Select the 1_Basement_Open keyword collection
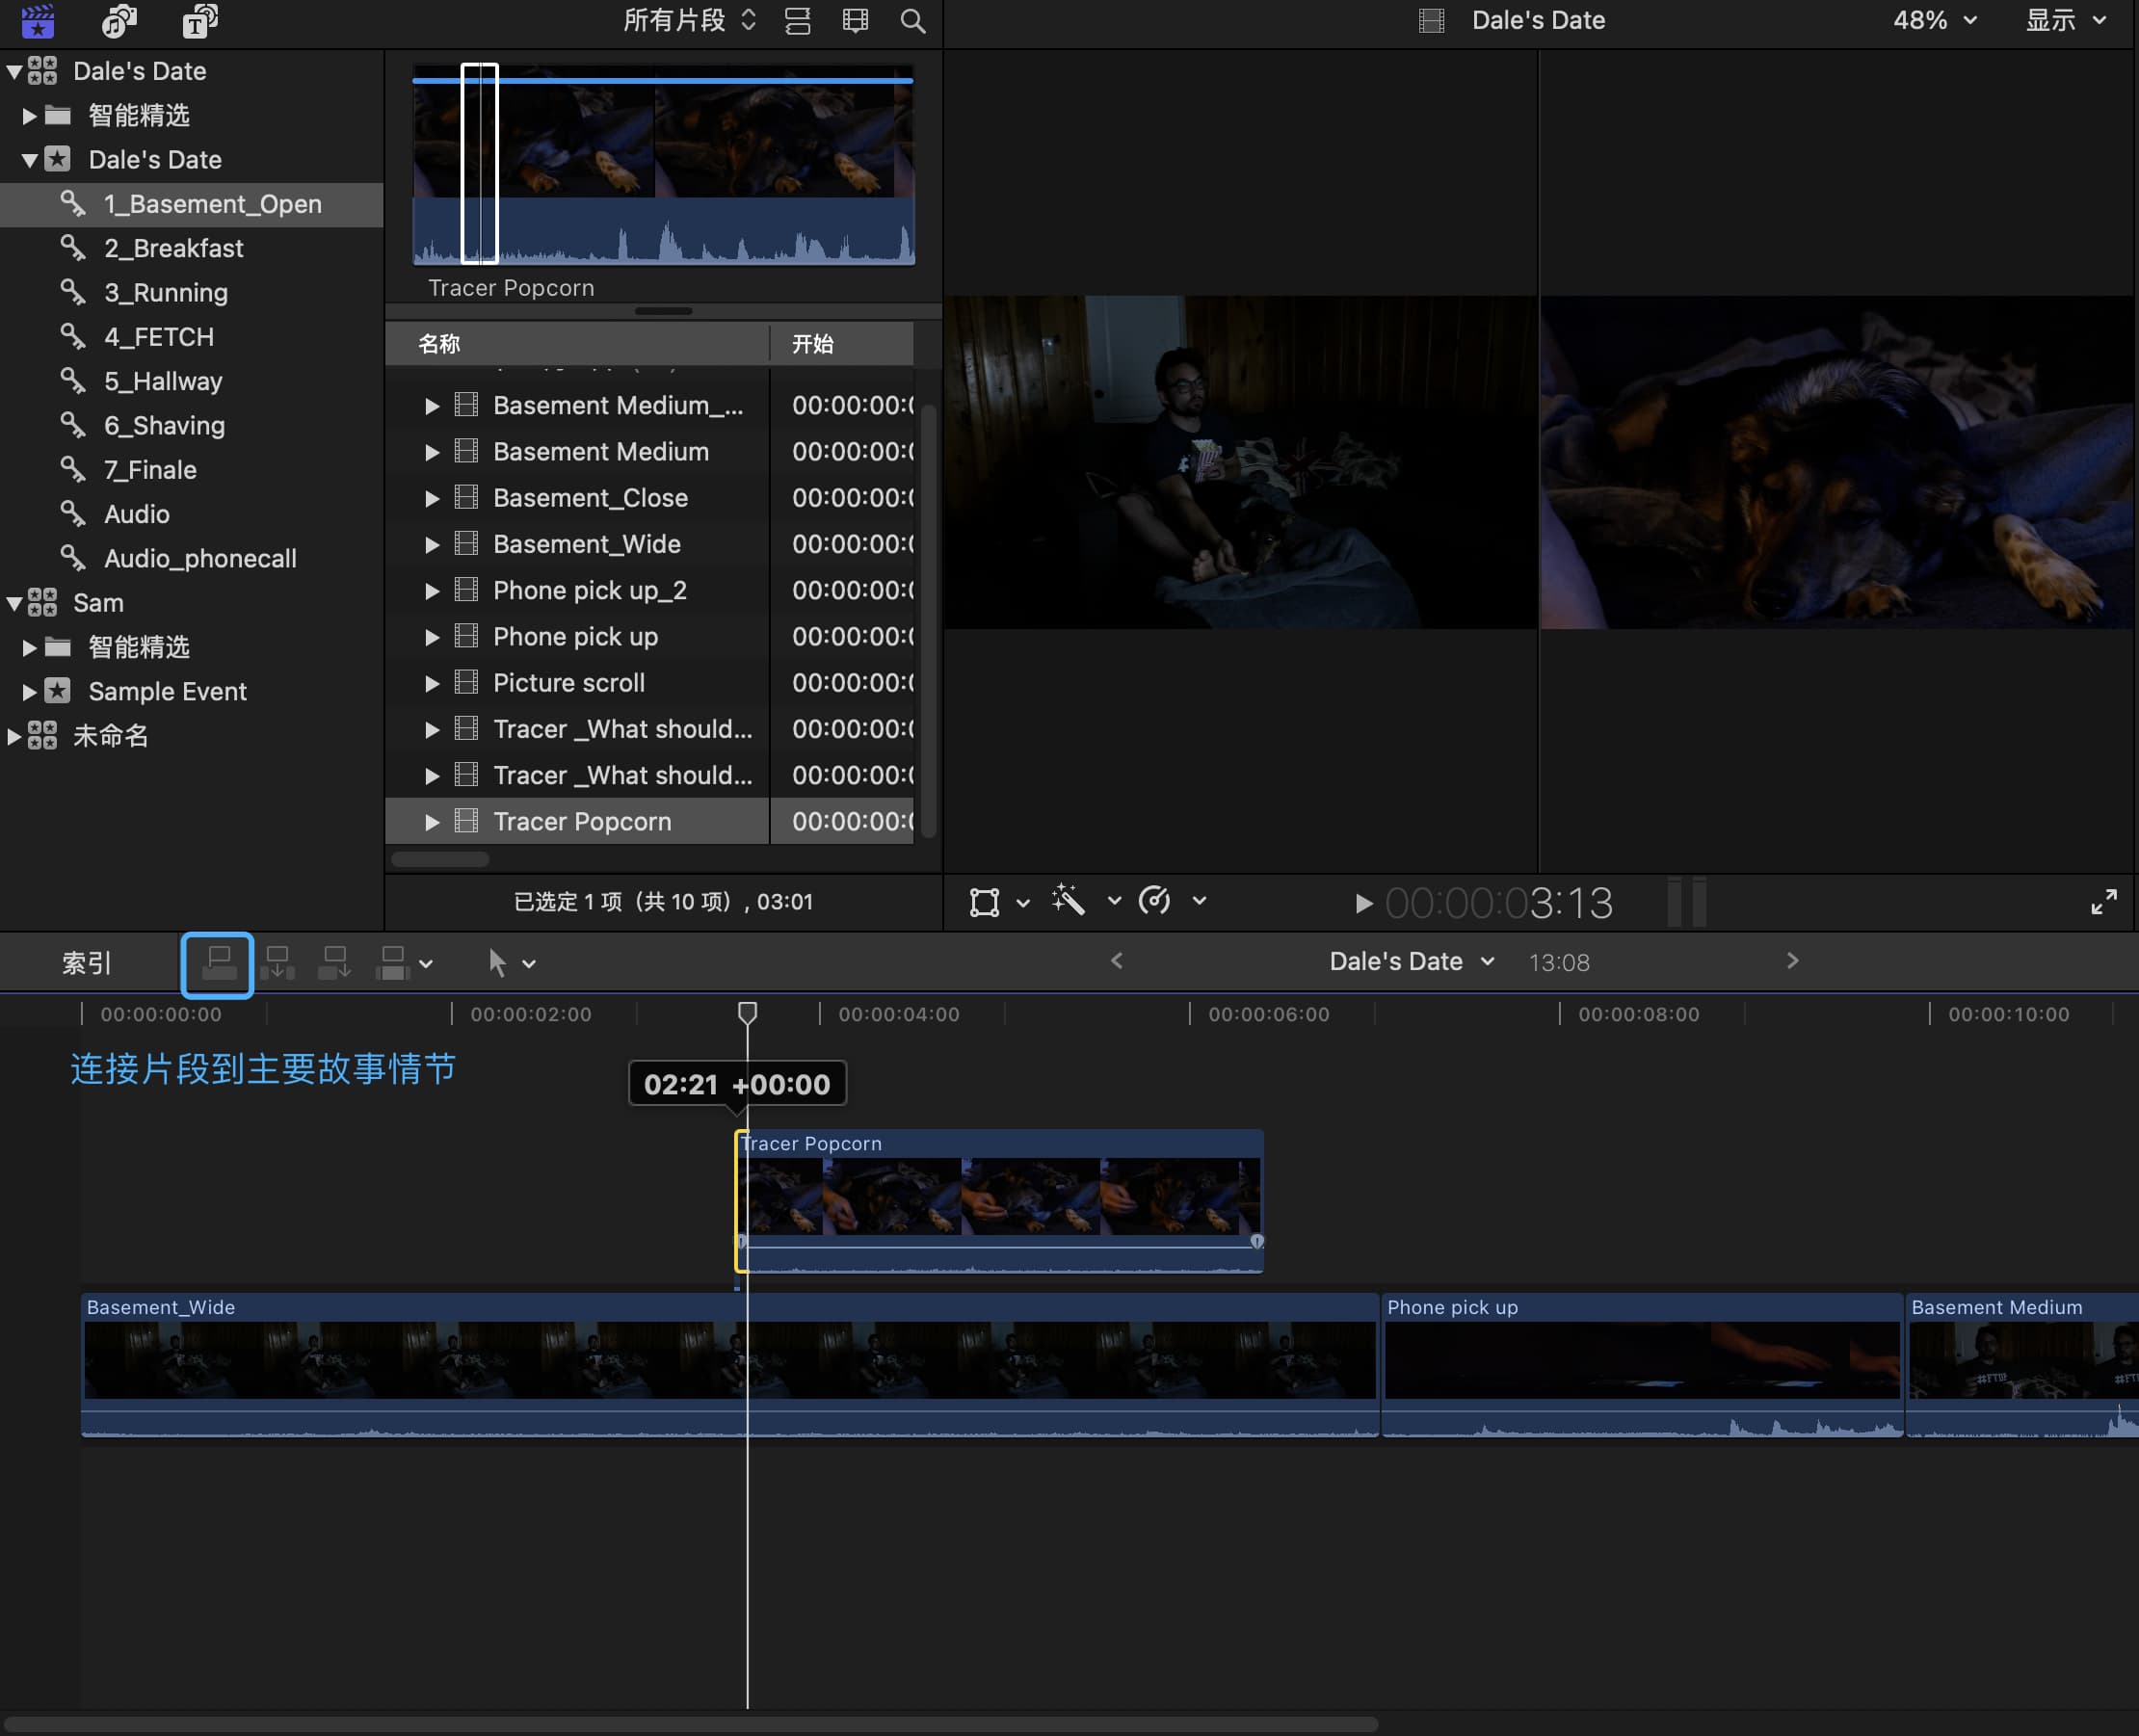 click(192, 204)
